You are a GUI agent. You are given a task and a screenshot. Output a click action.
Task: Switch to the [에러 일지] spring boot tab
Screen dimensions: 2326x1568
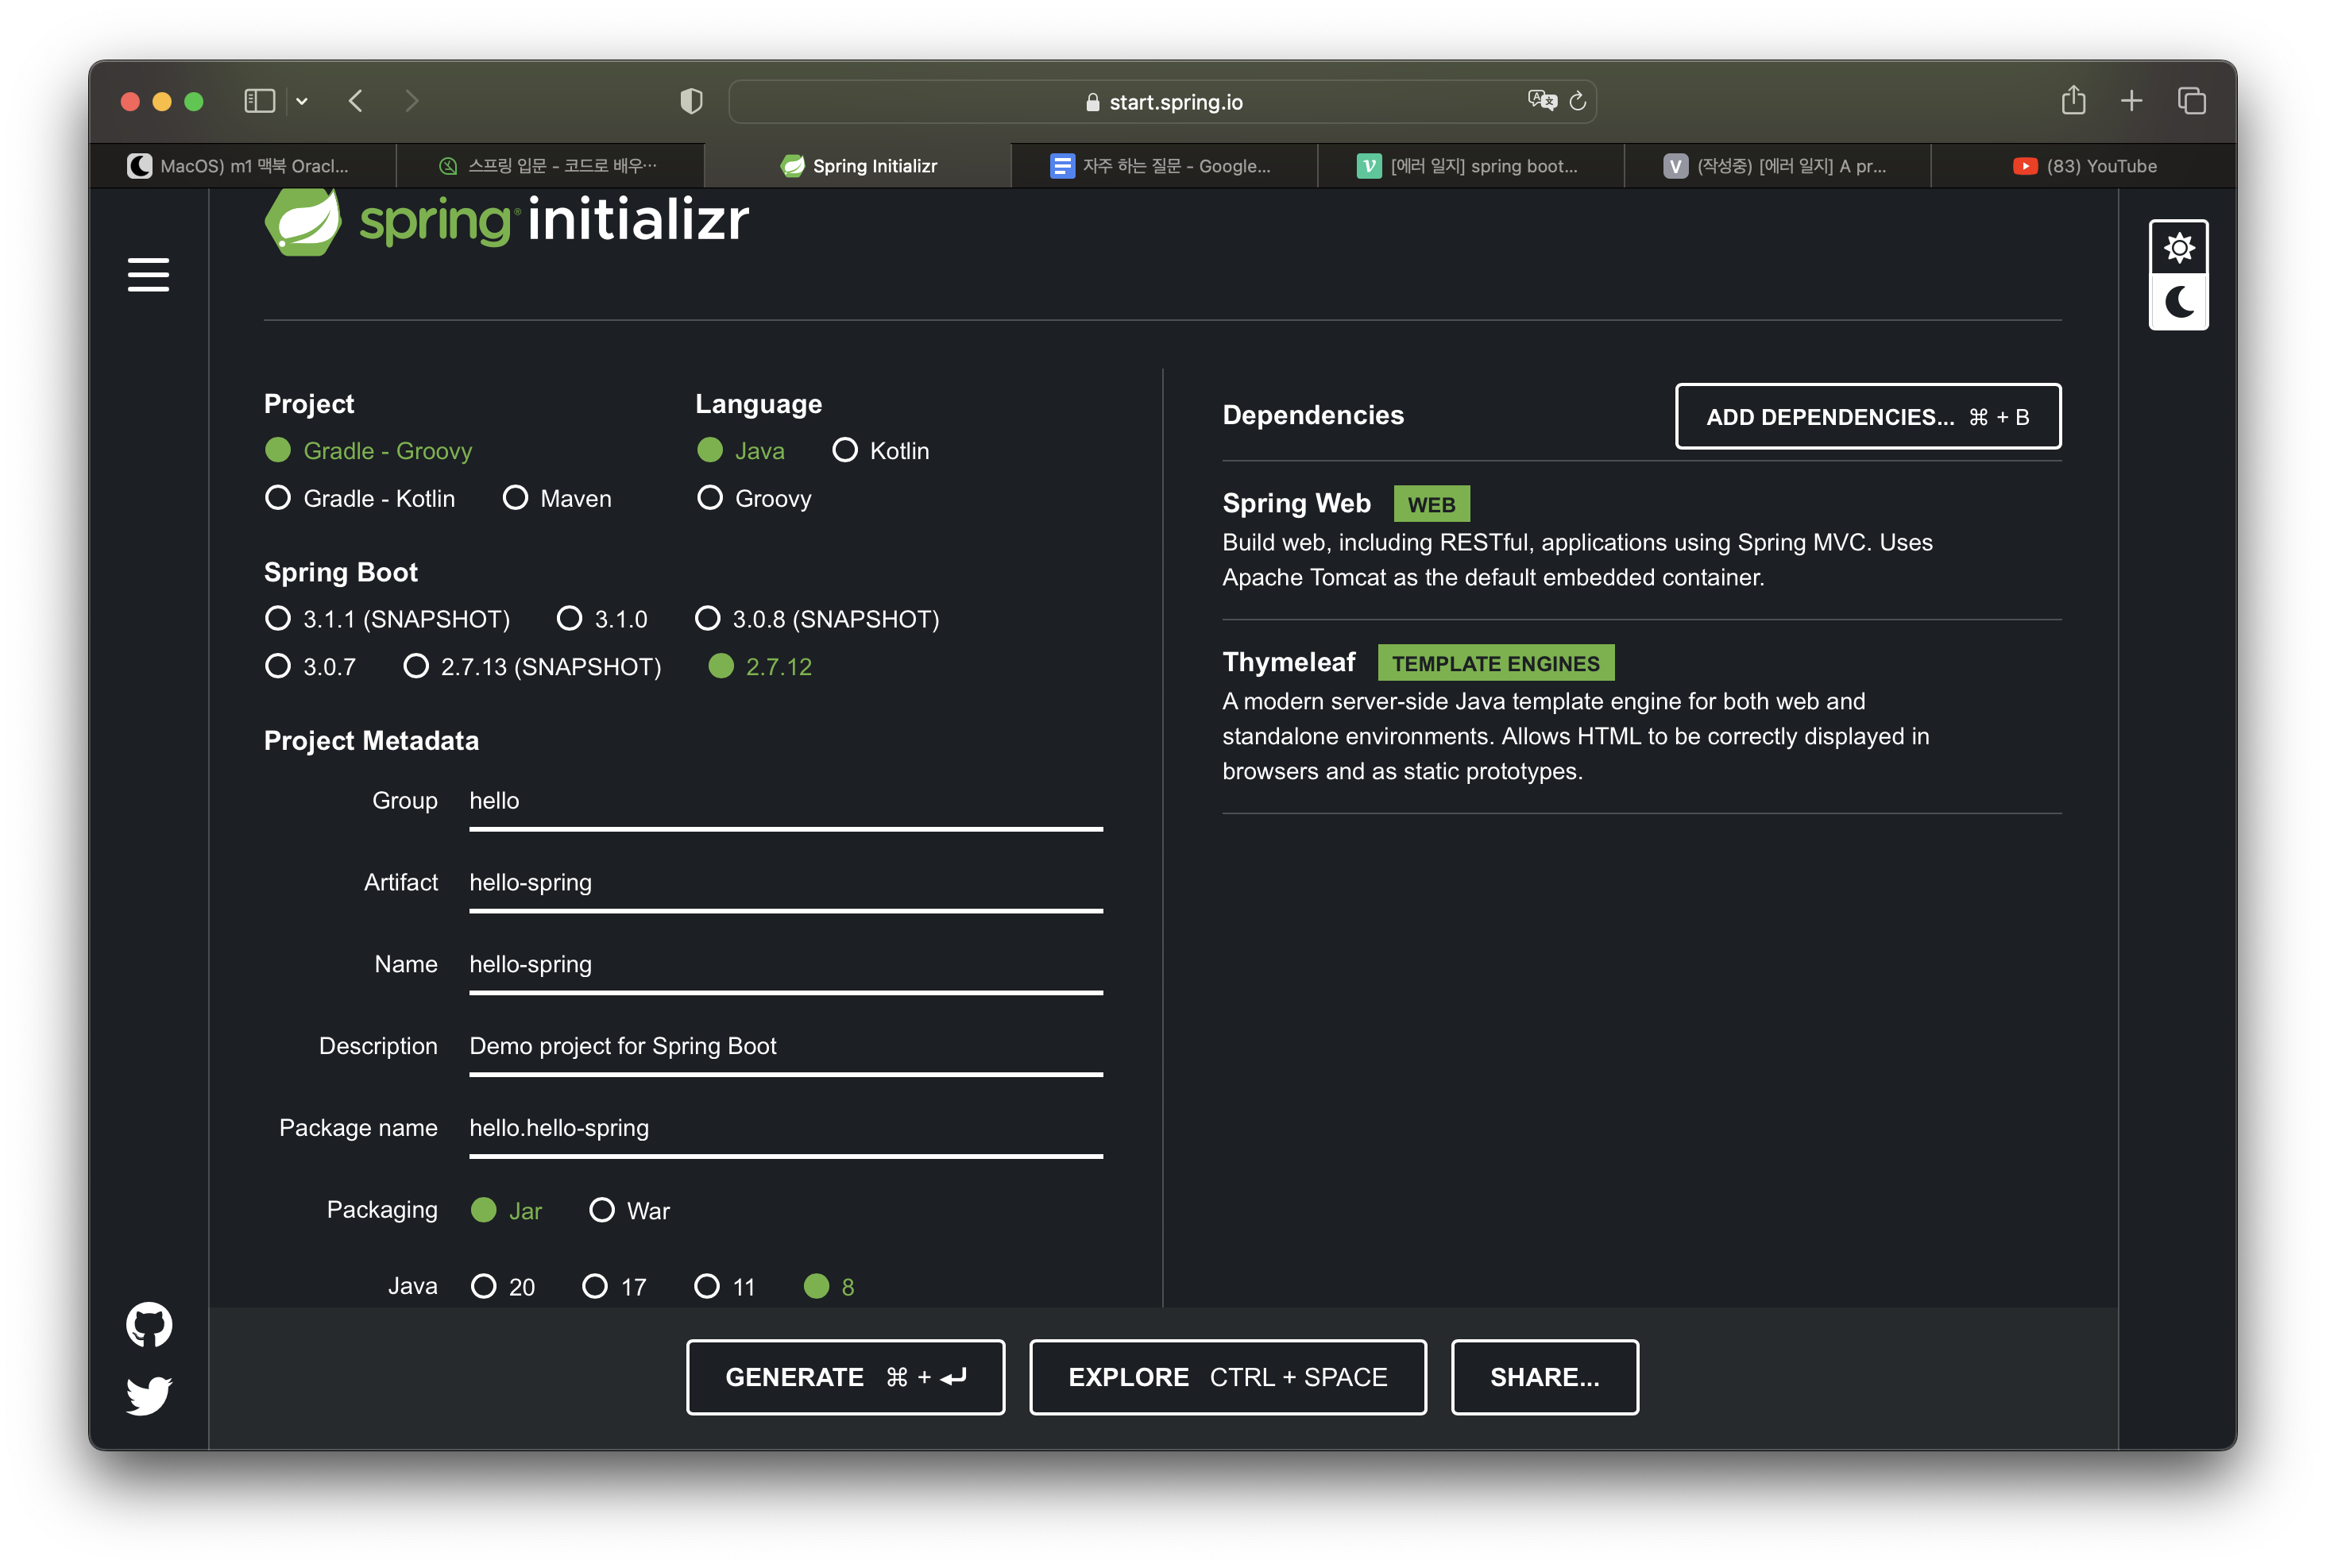click(1471, 166)
